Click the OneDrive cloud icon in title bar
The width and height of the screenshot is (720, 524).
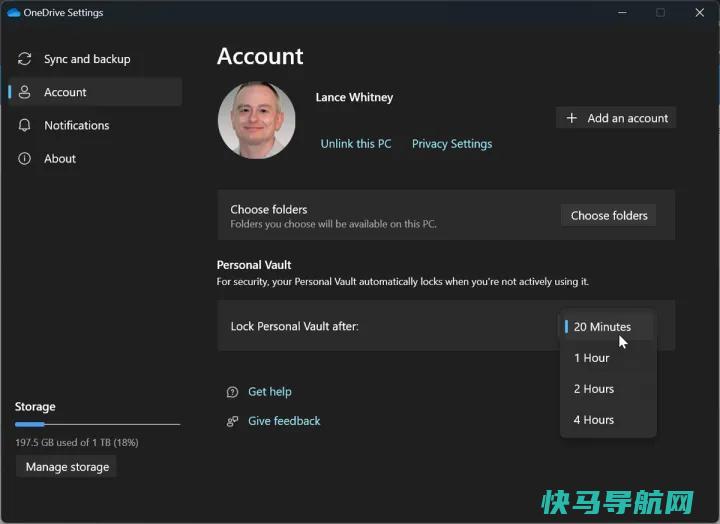(x=14, y=12)
